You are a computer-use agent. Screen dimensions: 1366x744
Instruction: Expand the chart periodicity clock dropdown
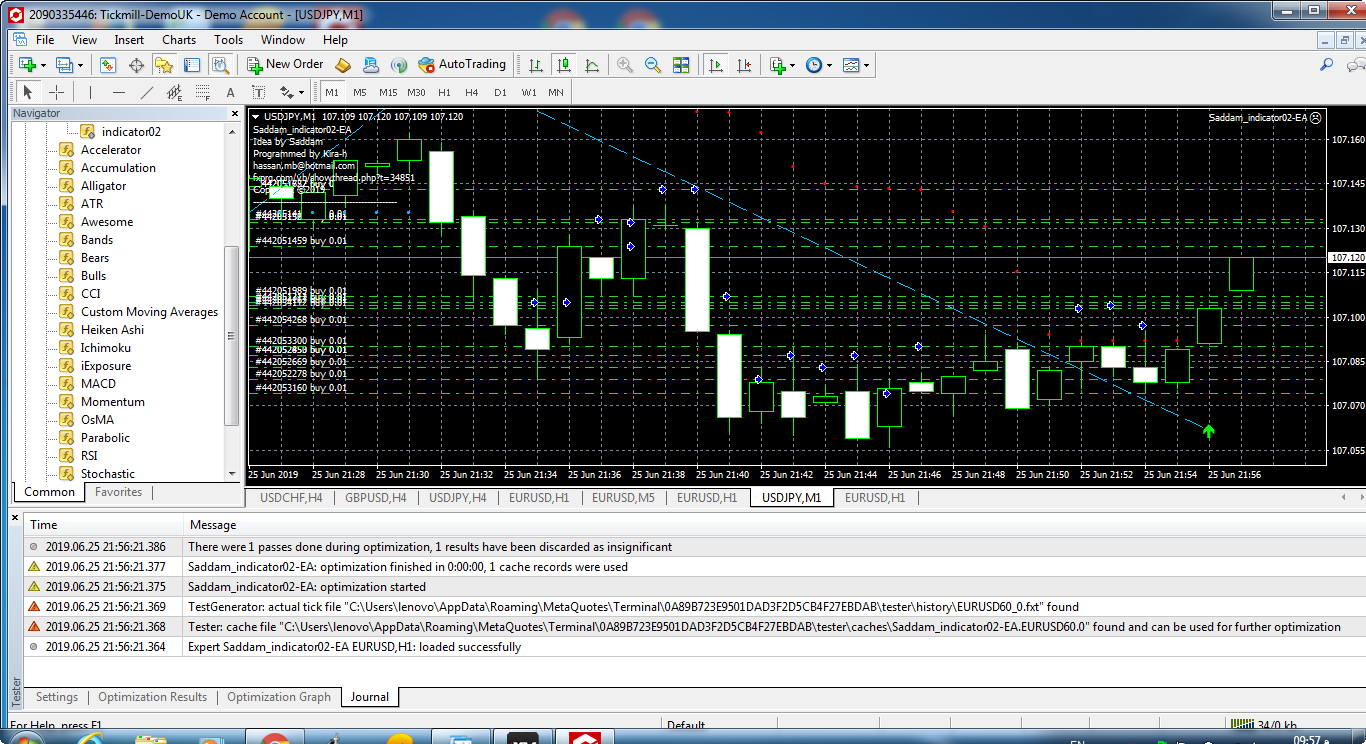(x=830, y=65)
